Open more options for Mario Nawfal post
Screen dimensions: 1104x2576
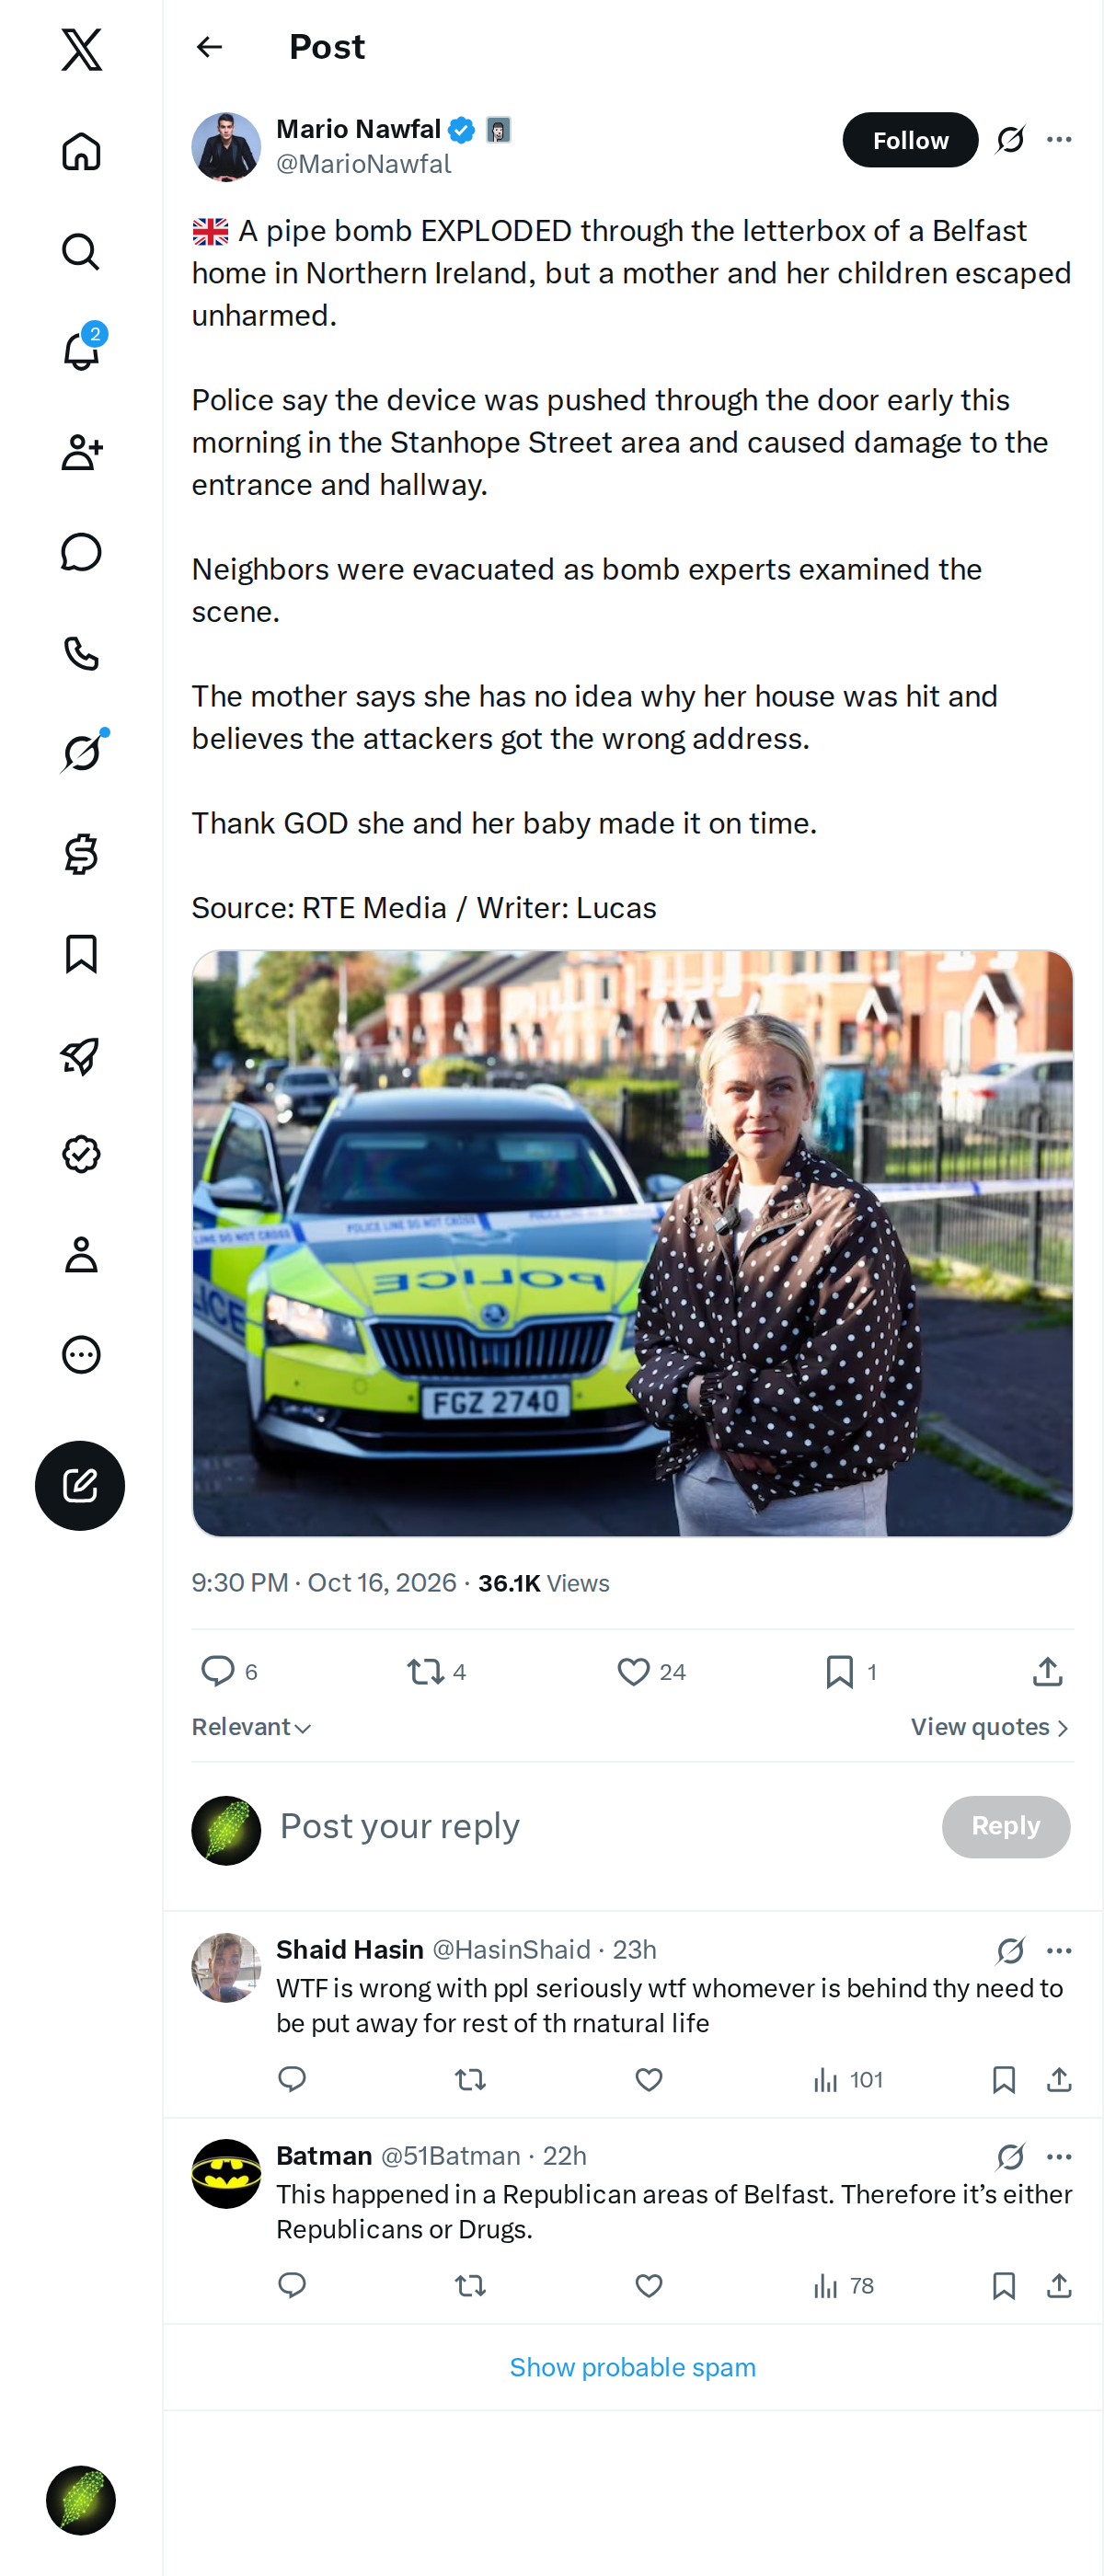click(x=1059, y=140)
